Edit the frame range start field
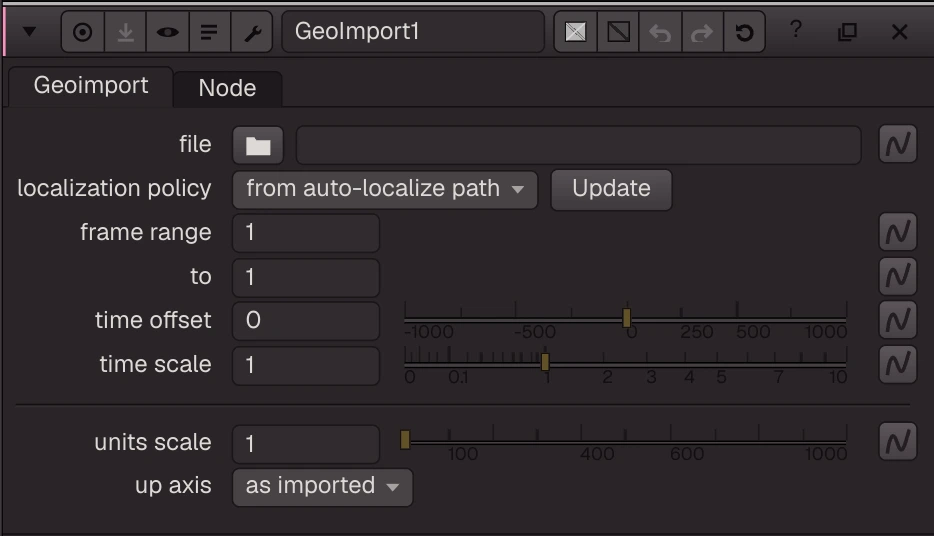Viewport: 934px width, 536px height. click(x=306, y=233)
